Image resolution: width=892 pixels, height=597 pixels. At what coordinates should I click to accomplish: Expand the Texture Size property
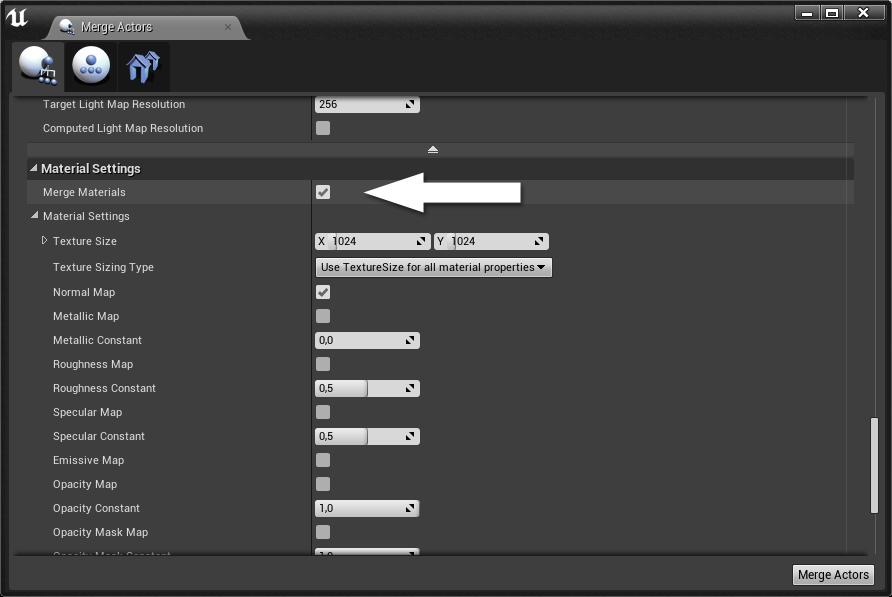pos(45,241)
